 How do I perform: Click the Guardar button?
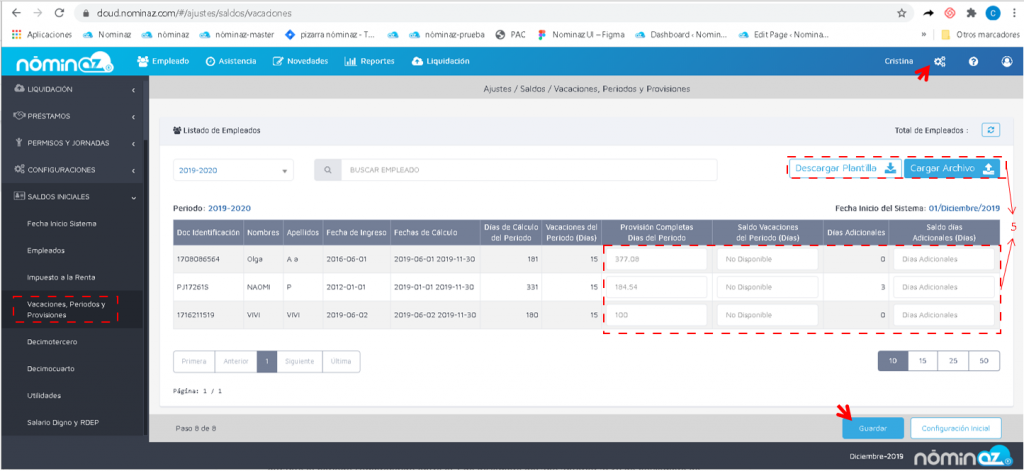(x=872, y=428)
